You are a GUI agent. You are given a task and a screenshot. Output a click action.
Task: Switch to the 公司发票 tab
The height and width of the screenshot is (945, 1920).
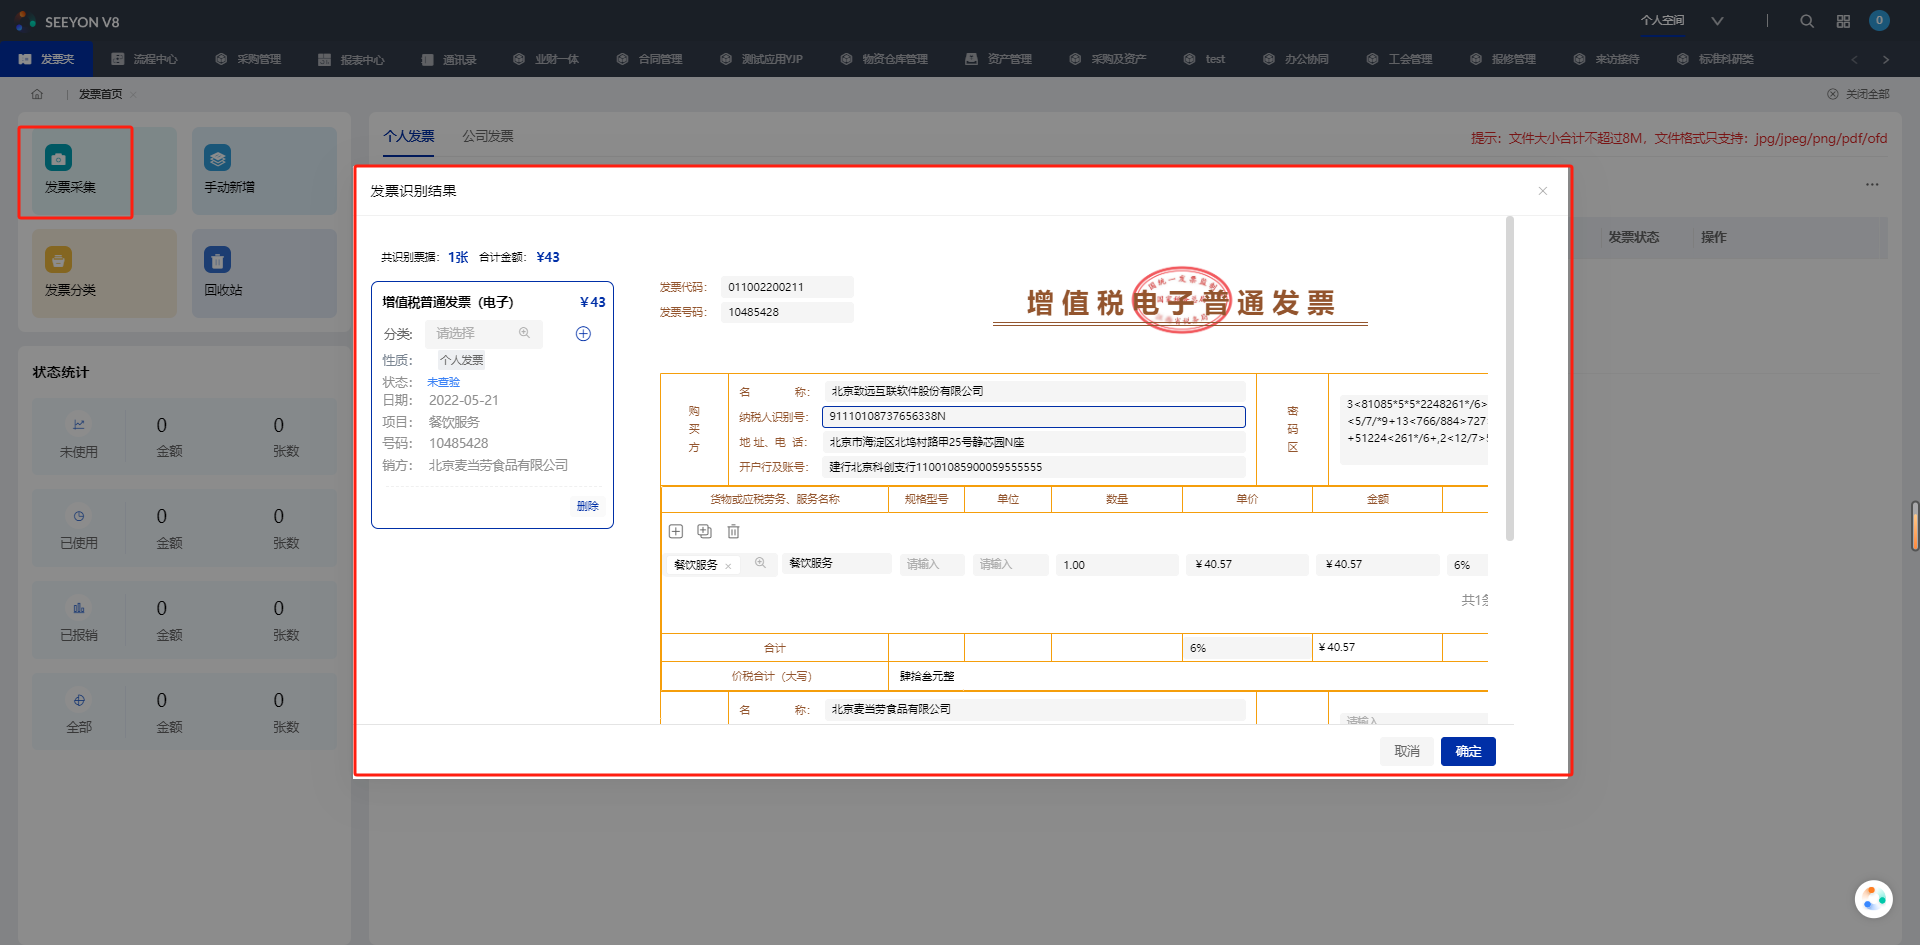pyautogui.click(x=487, y=136)
